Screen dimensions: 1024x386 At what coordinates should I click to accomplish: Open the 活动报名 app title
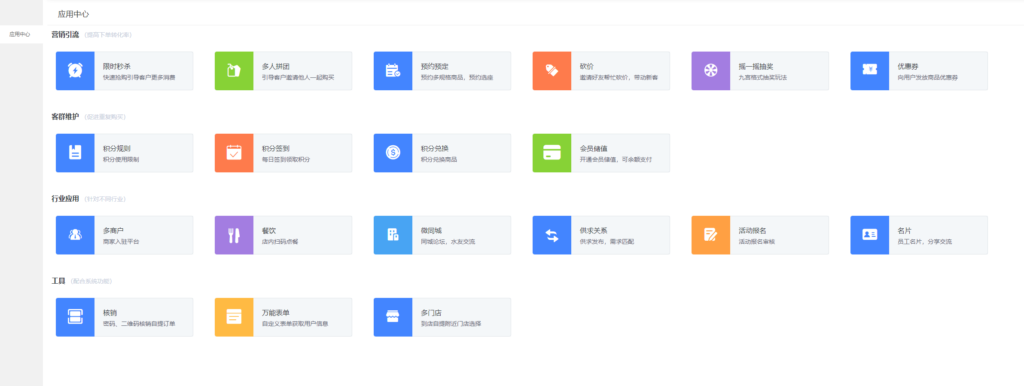click(x=752, y=231)
